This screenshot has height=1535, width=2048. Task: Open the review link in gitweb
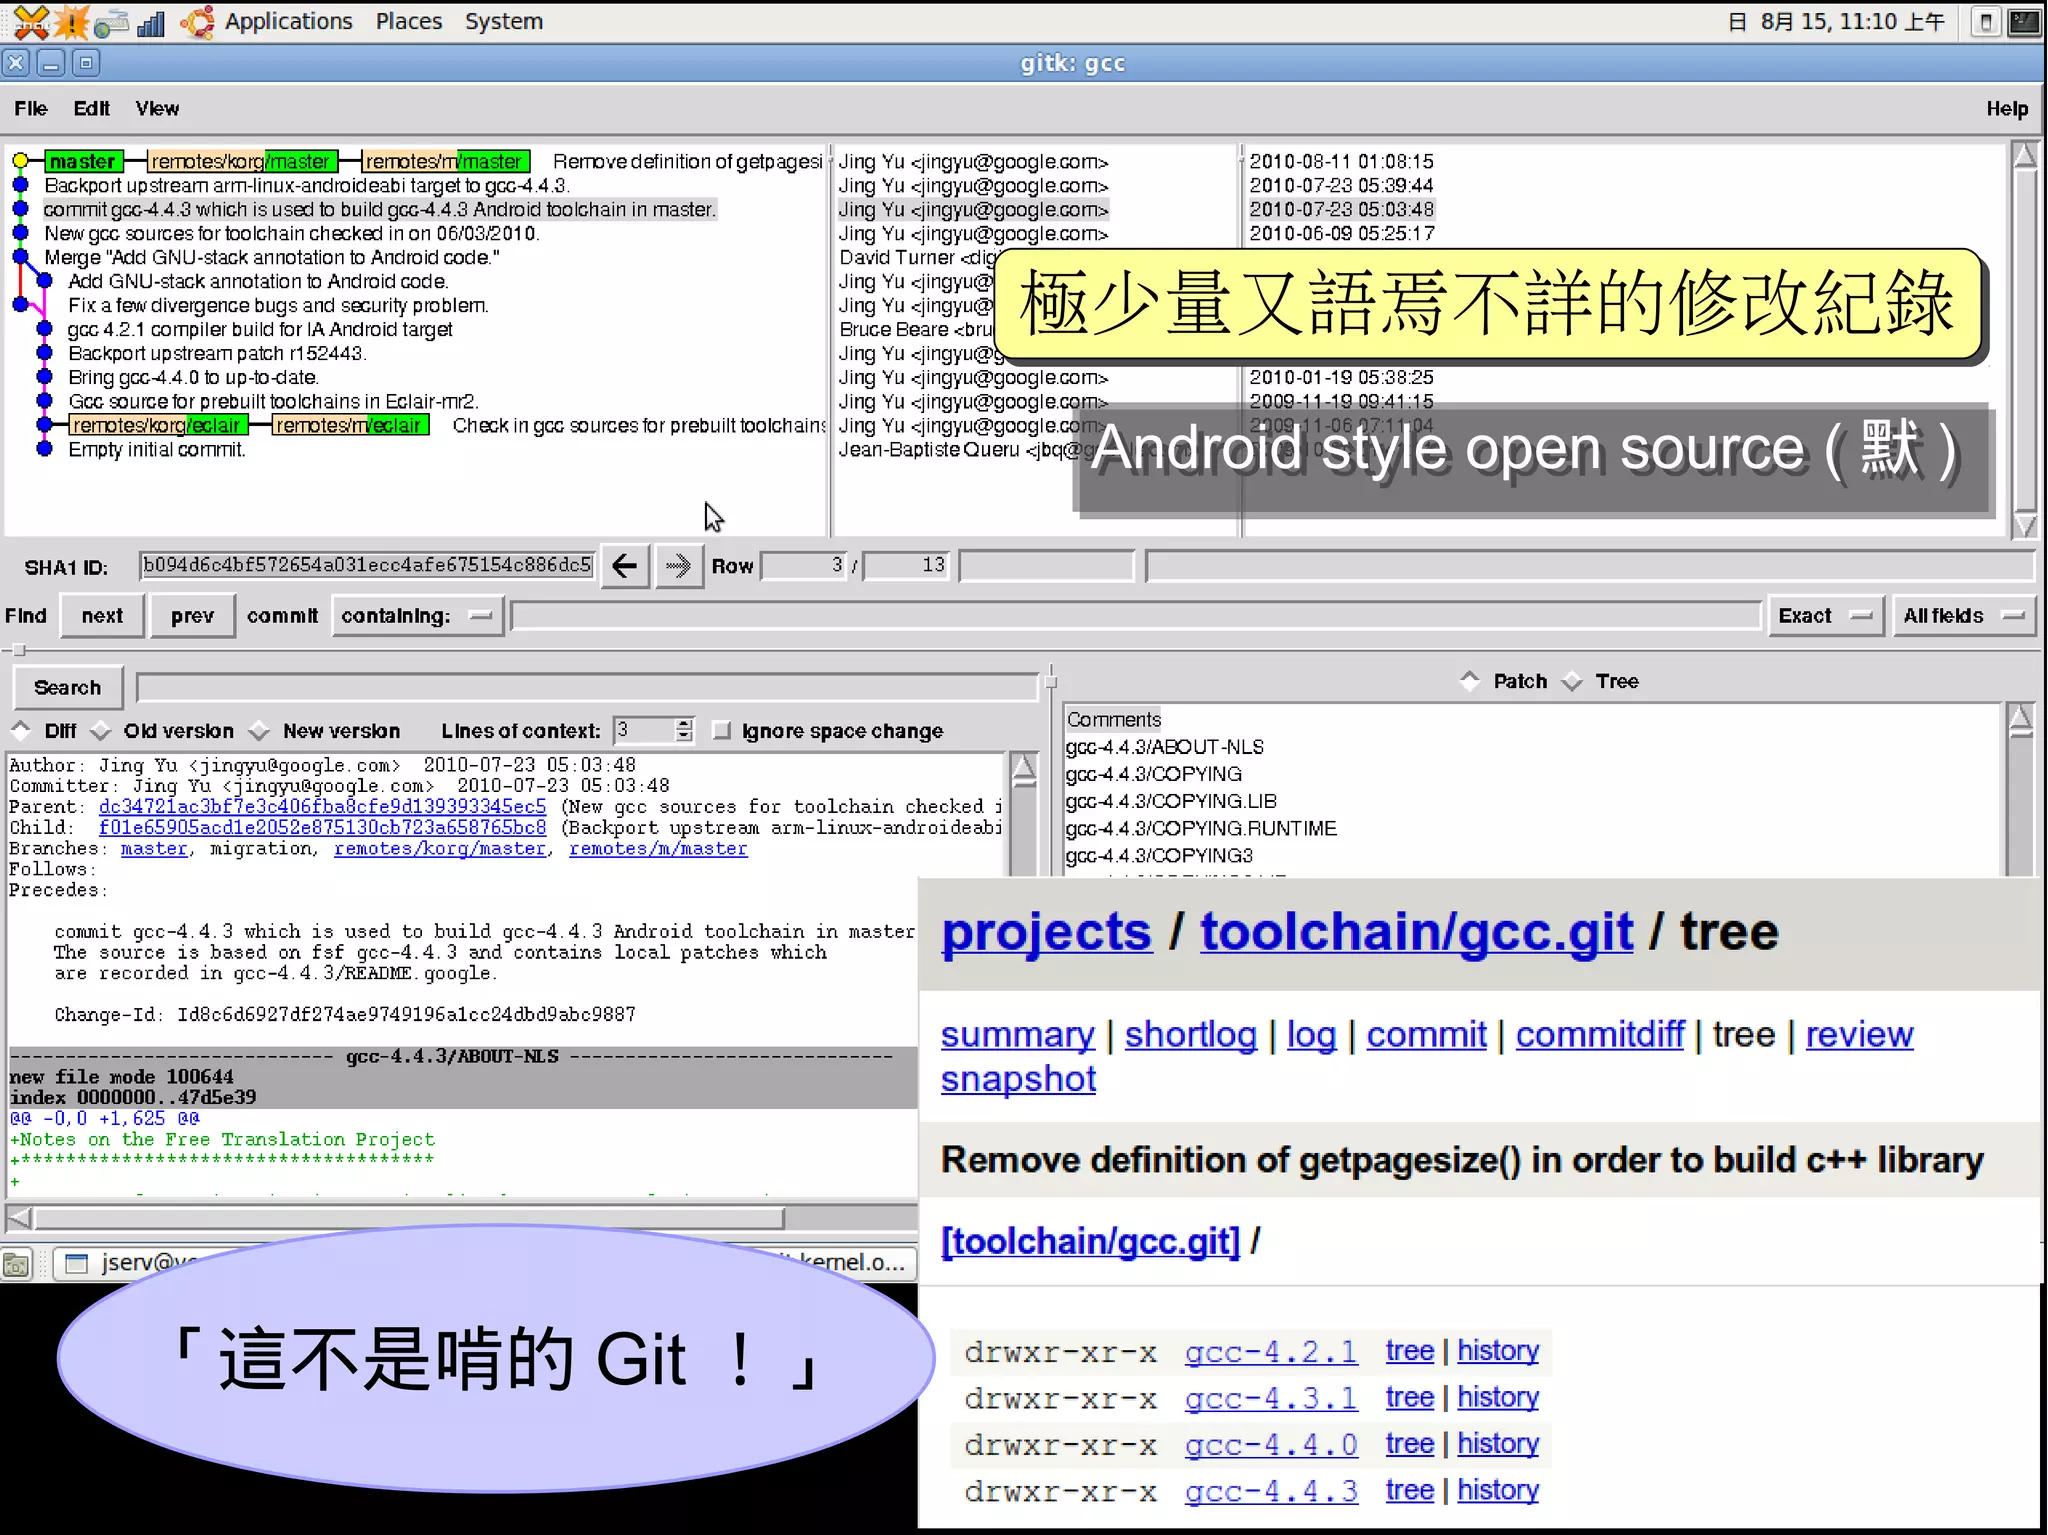point(1859,1035)
